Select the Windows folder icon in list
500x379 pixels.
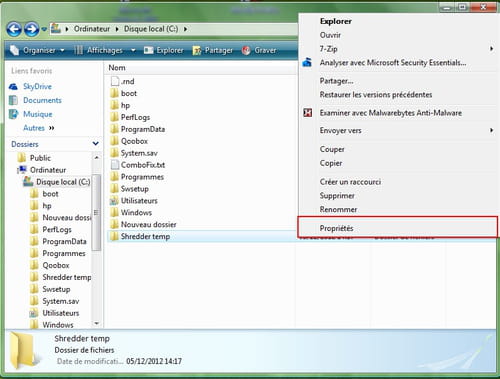click(115, 212)
